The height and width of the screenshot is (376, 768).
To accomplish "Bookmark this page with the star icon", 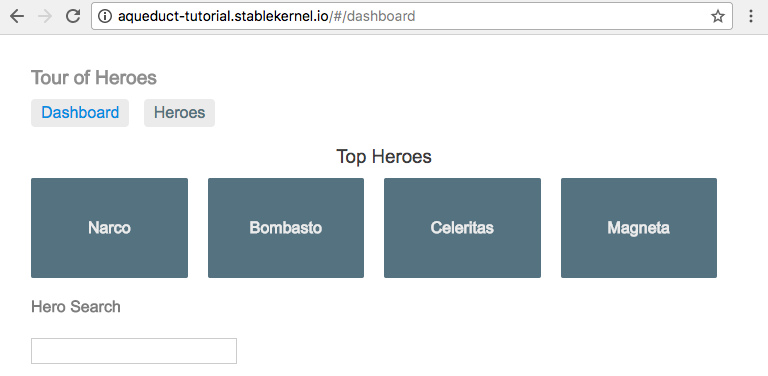I will point(718,16).
